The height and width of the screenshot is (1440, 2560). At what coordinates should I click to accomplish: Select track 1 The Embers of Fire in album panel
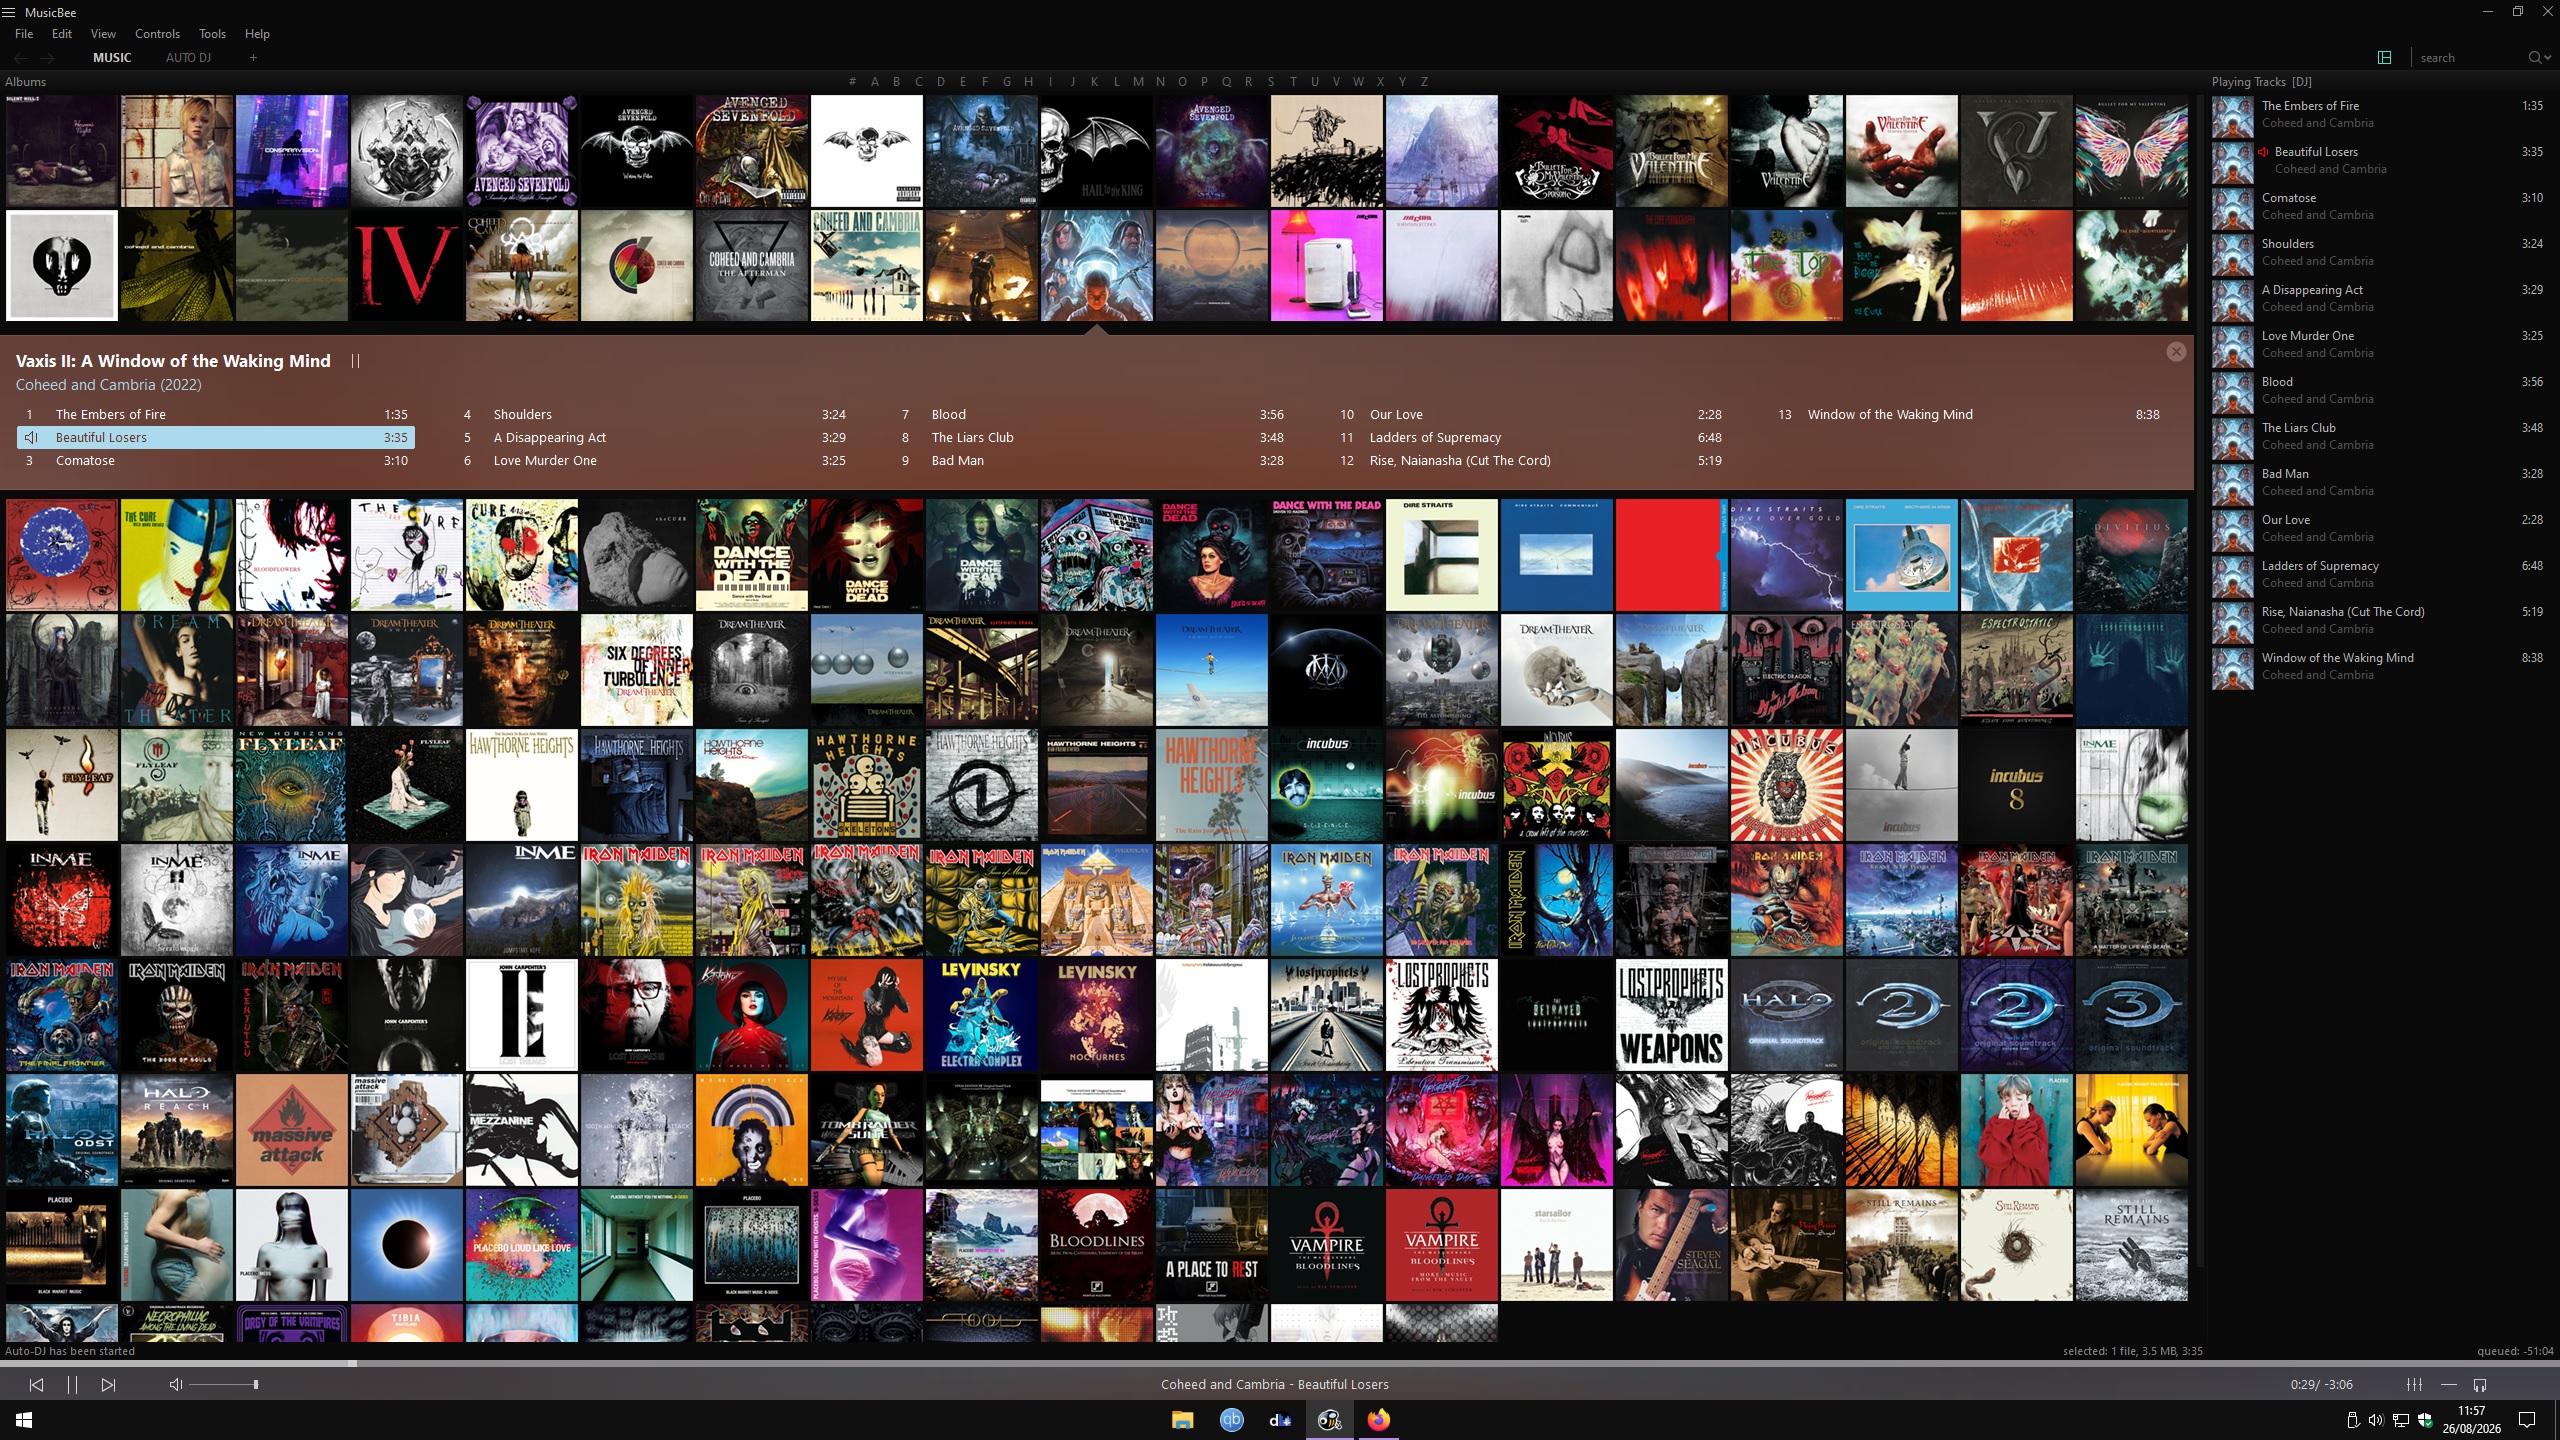216,415
